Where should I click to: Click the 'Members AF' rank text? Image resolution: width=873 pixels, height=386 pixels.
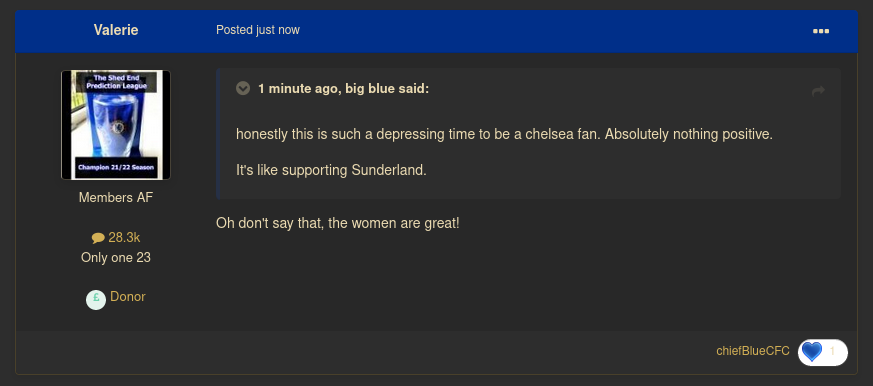(x=116, y=198)
